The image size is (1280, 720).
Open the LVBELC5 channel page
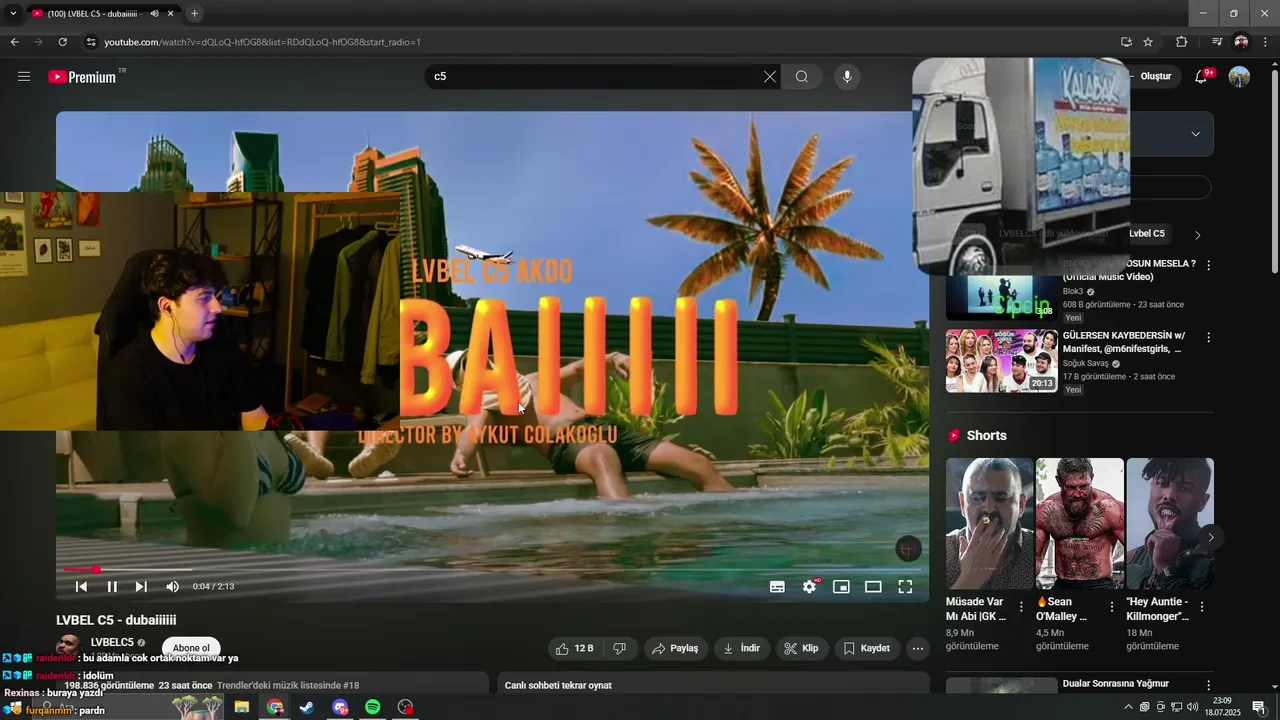pyautogui.click(x=112, y=642)
